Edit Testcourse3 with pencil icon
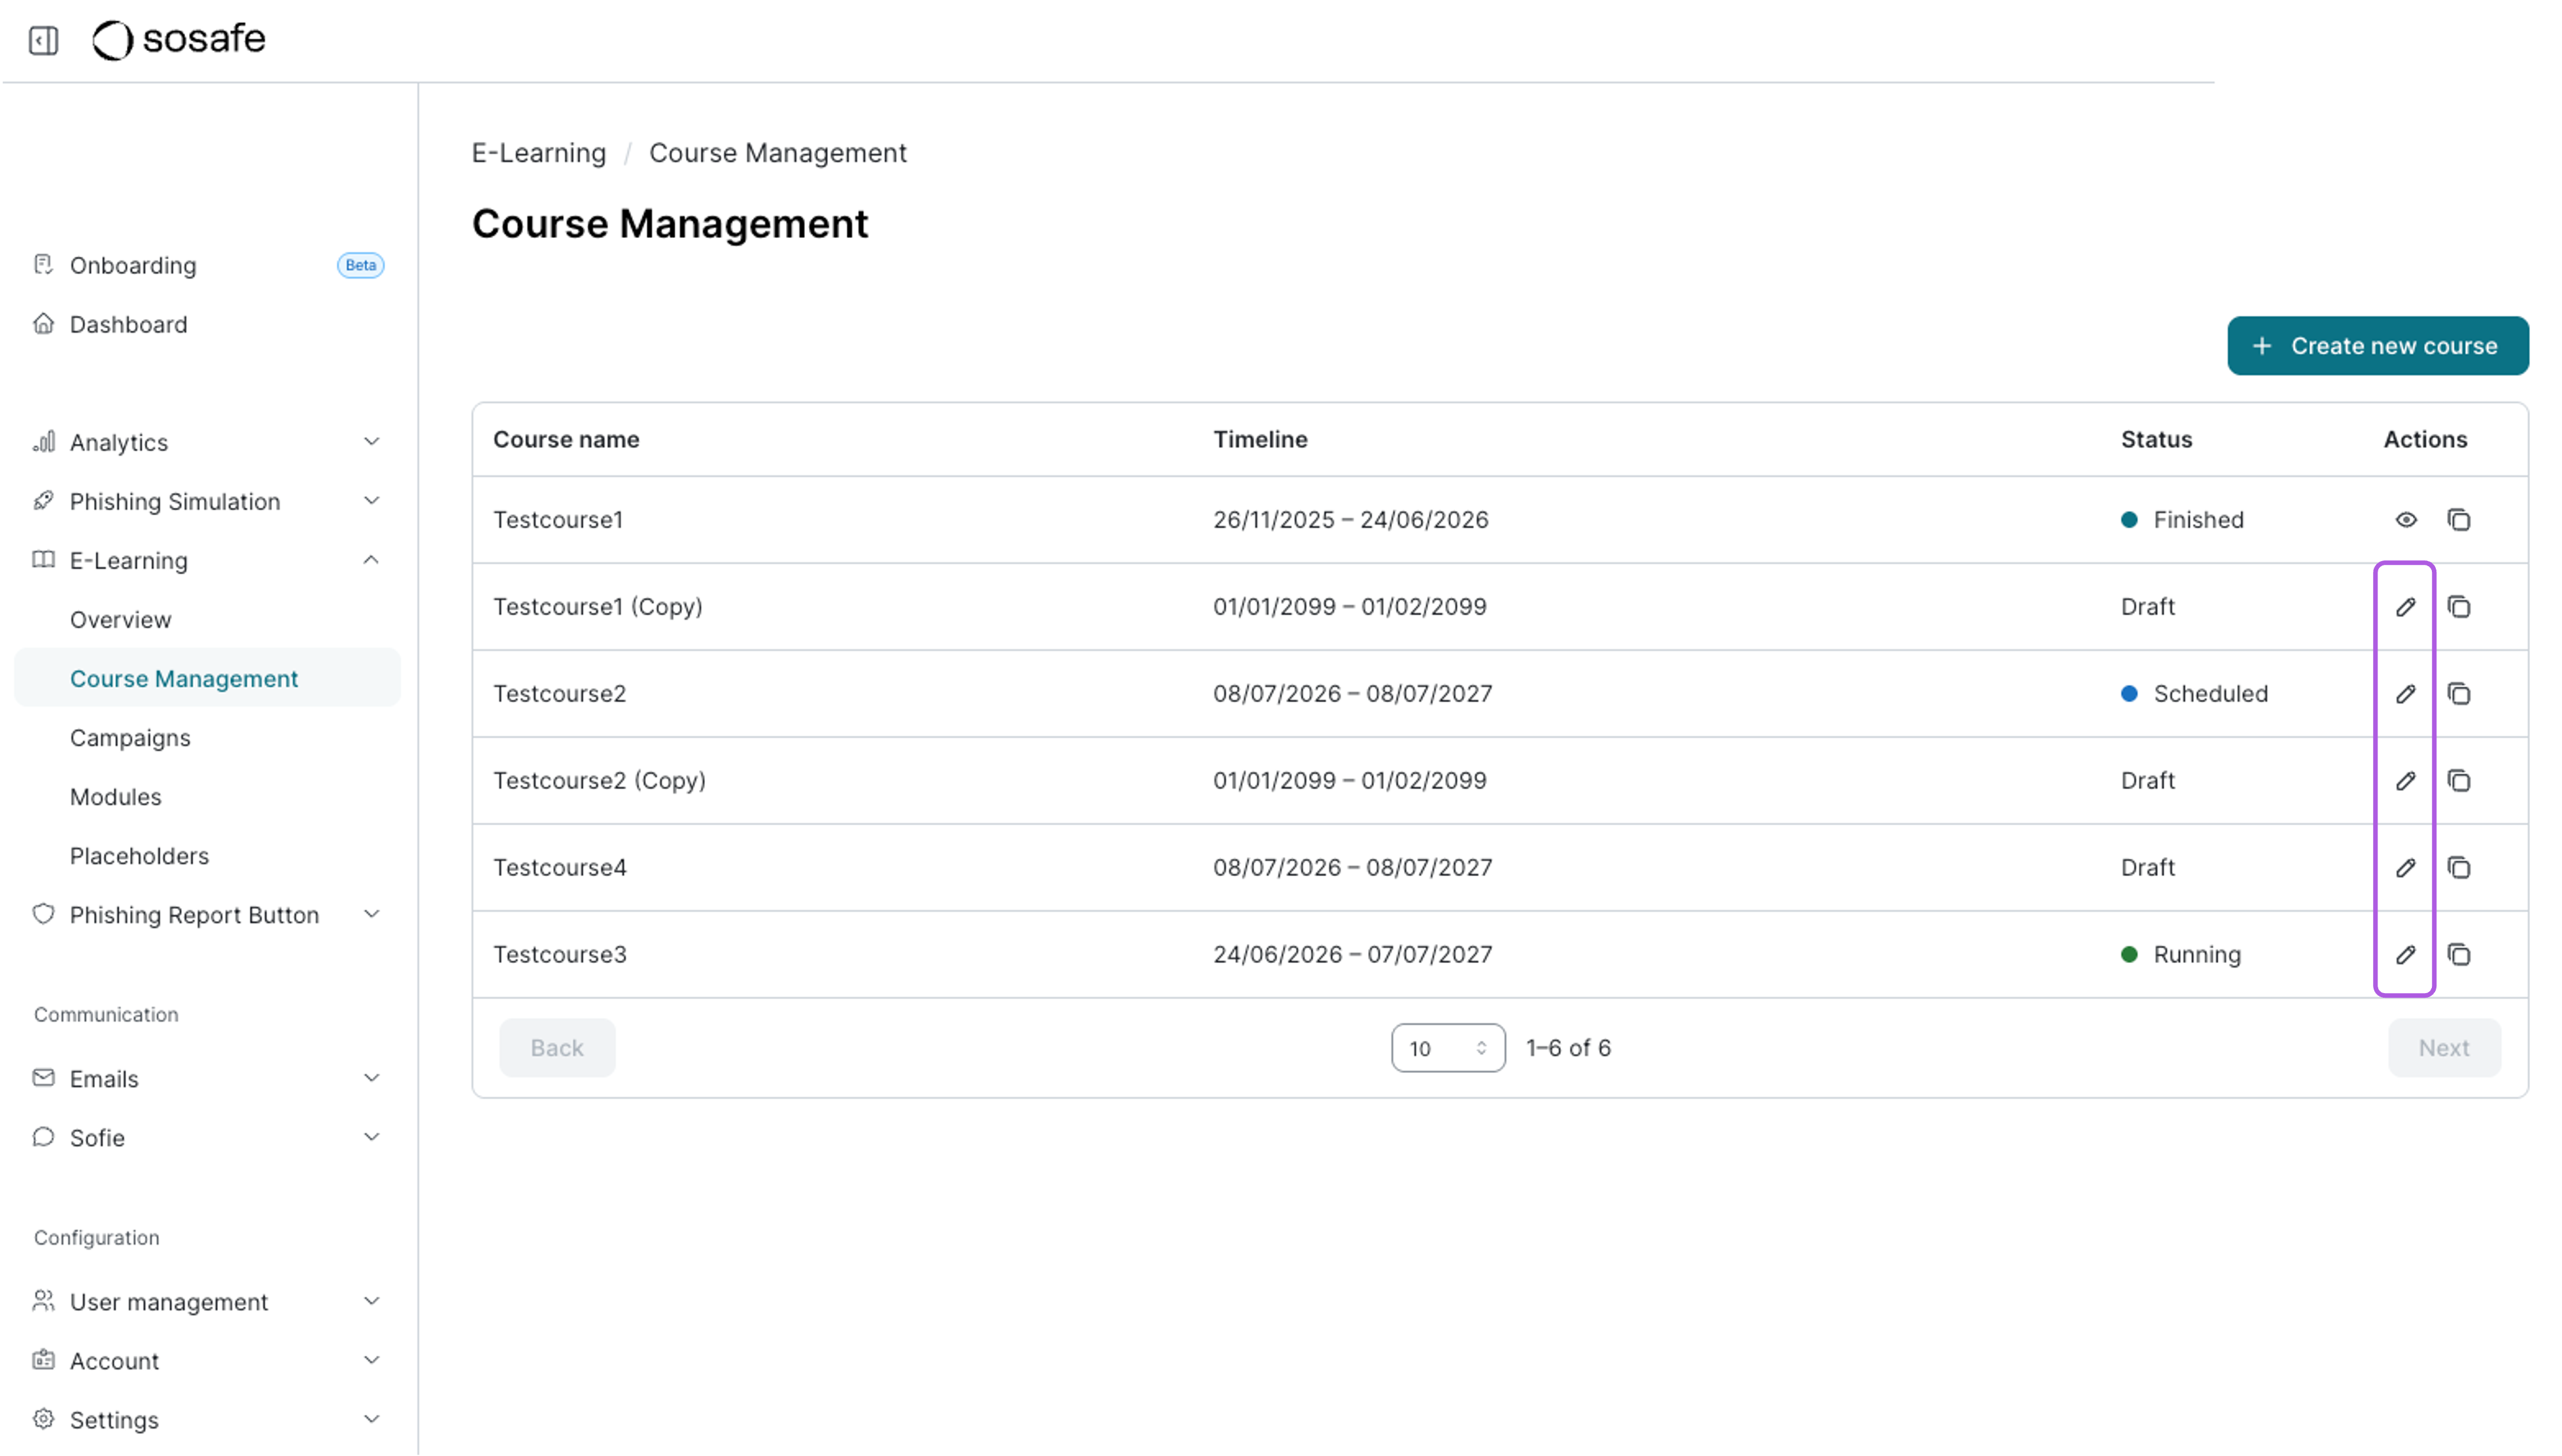 [x=2405, y=955]
